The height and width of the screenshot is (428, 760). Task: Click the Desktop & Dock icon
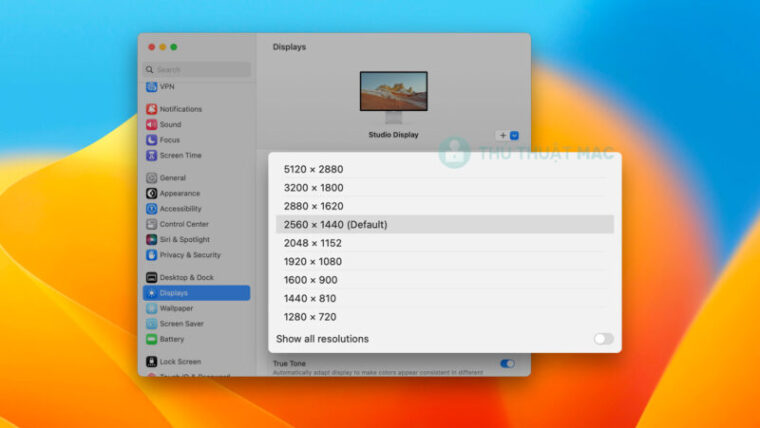click(152, 277)
